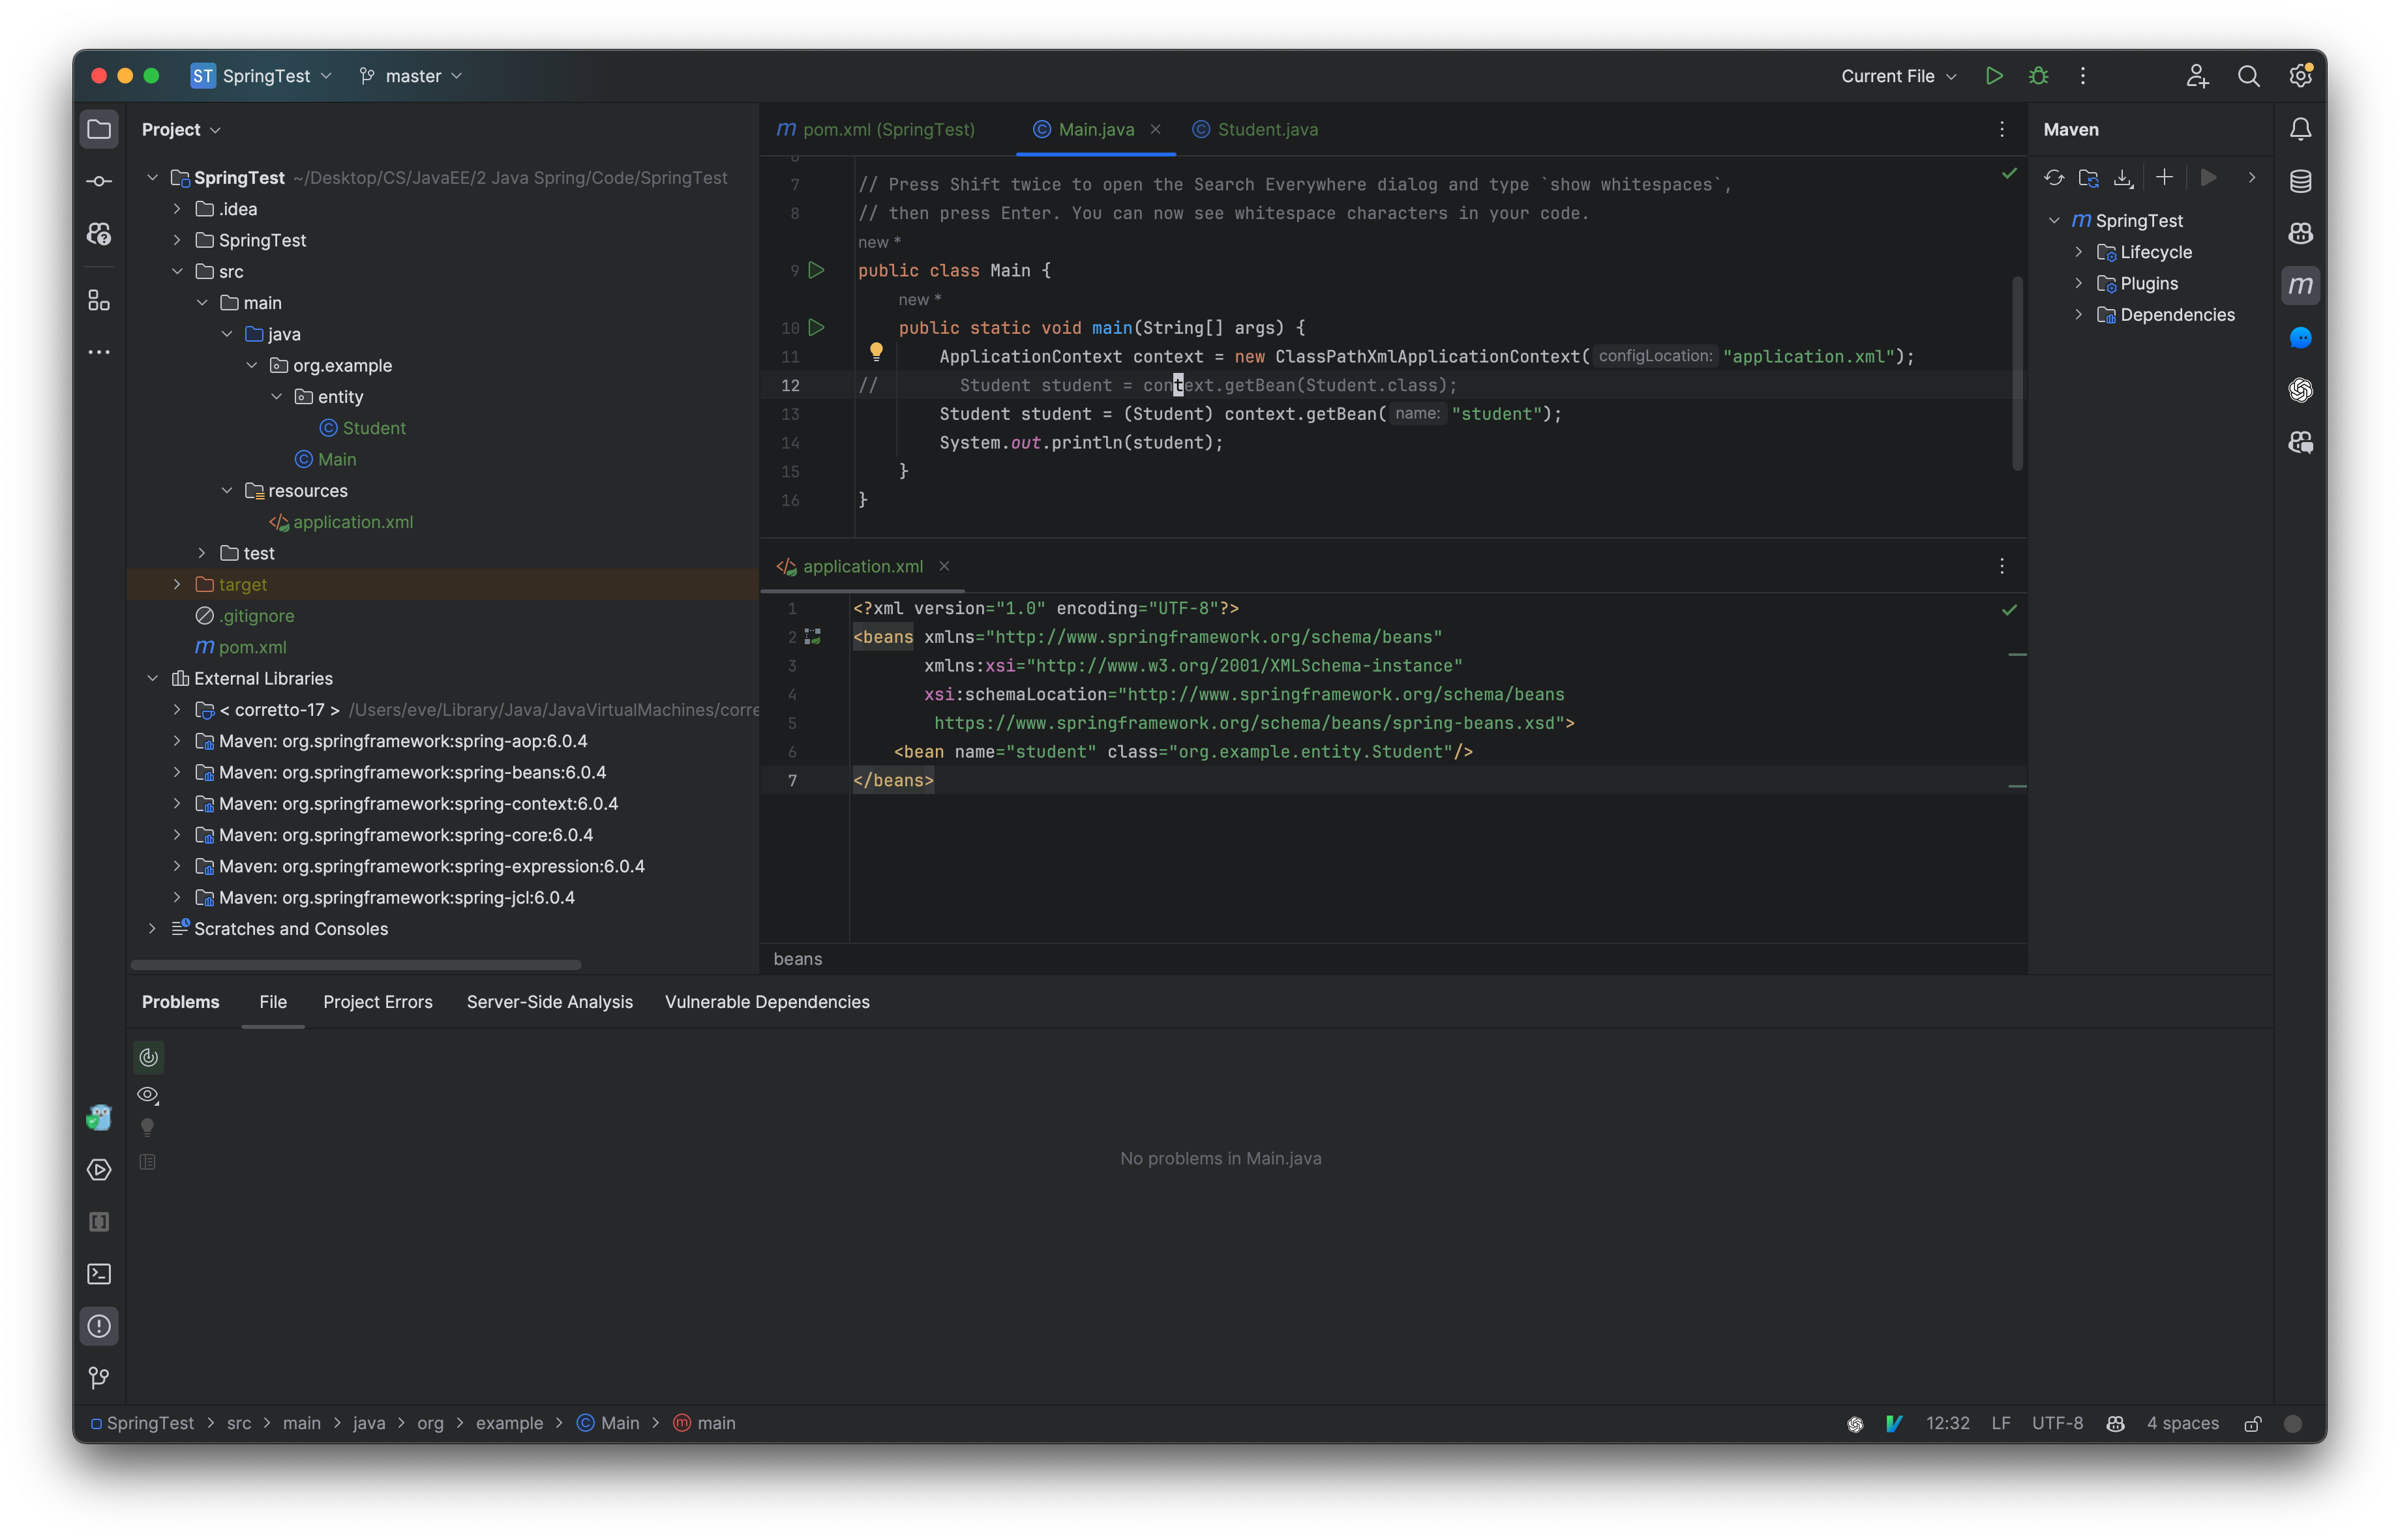Click the 4 spaces indent widget
This screenshot has width=2400, height=1540.
coord(2182,1423)
